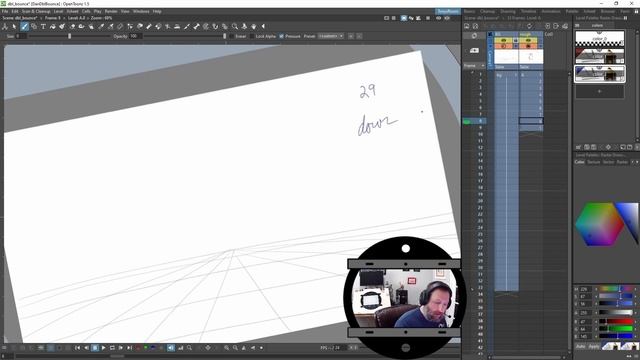Select the Selection arrow tool
This screenshot has width=640, height=360.
click(x=14, y=27)
